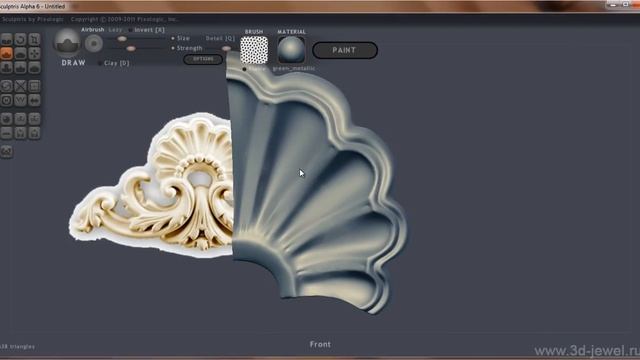Toggle the Strength pressure dot
The image size is (640, 360).
pos(173,48)
